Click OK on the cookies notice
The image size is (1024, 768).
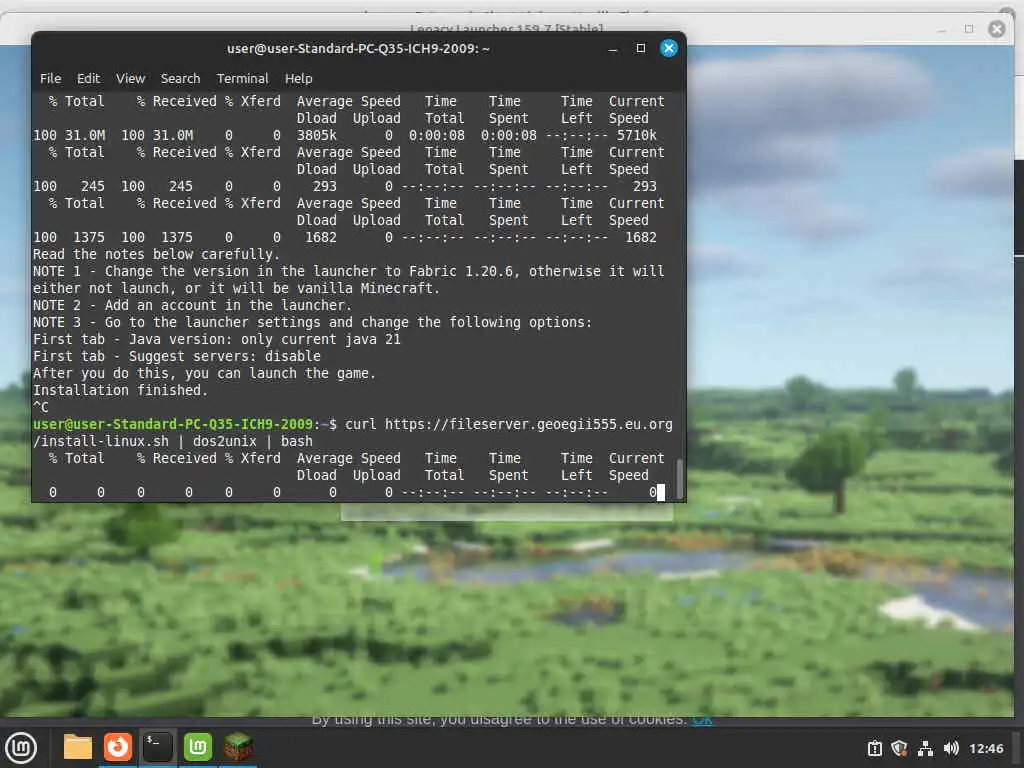click(x=702, y=719)
